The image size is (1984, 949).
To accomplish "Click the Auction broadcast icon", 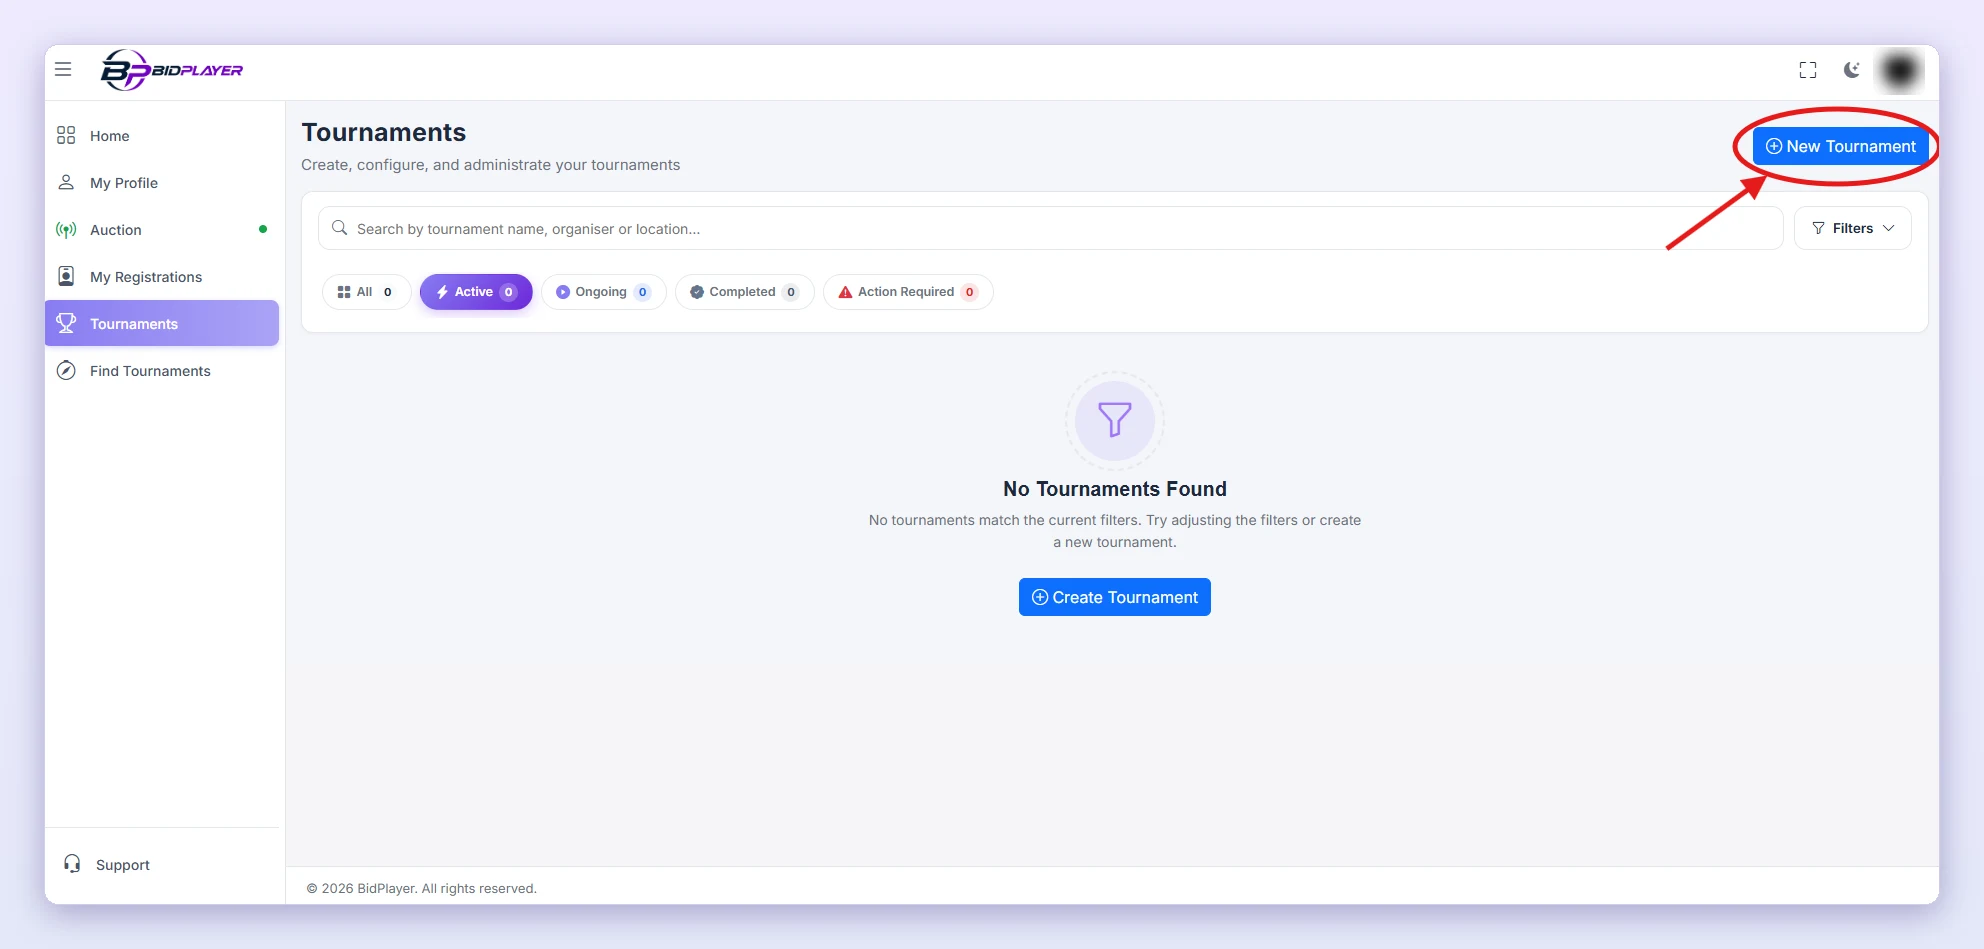I will 66,230.
